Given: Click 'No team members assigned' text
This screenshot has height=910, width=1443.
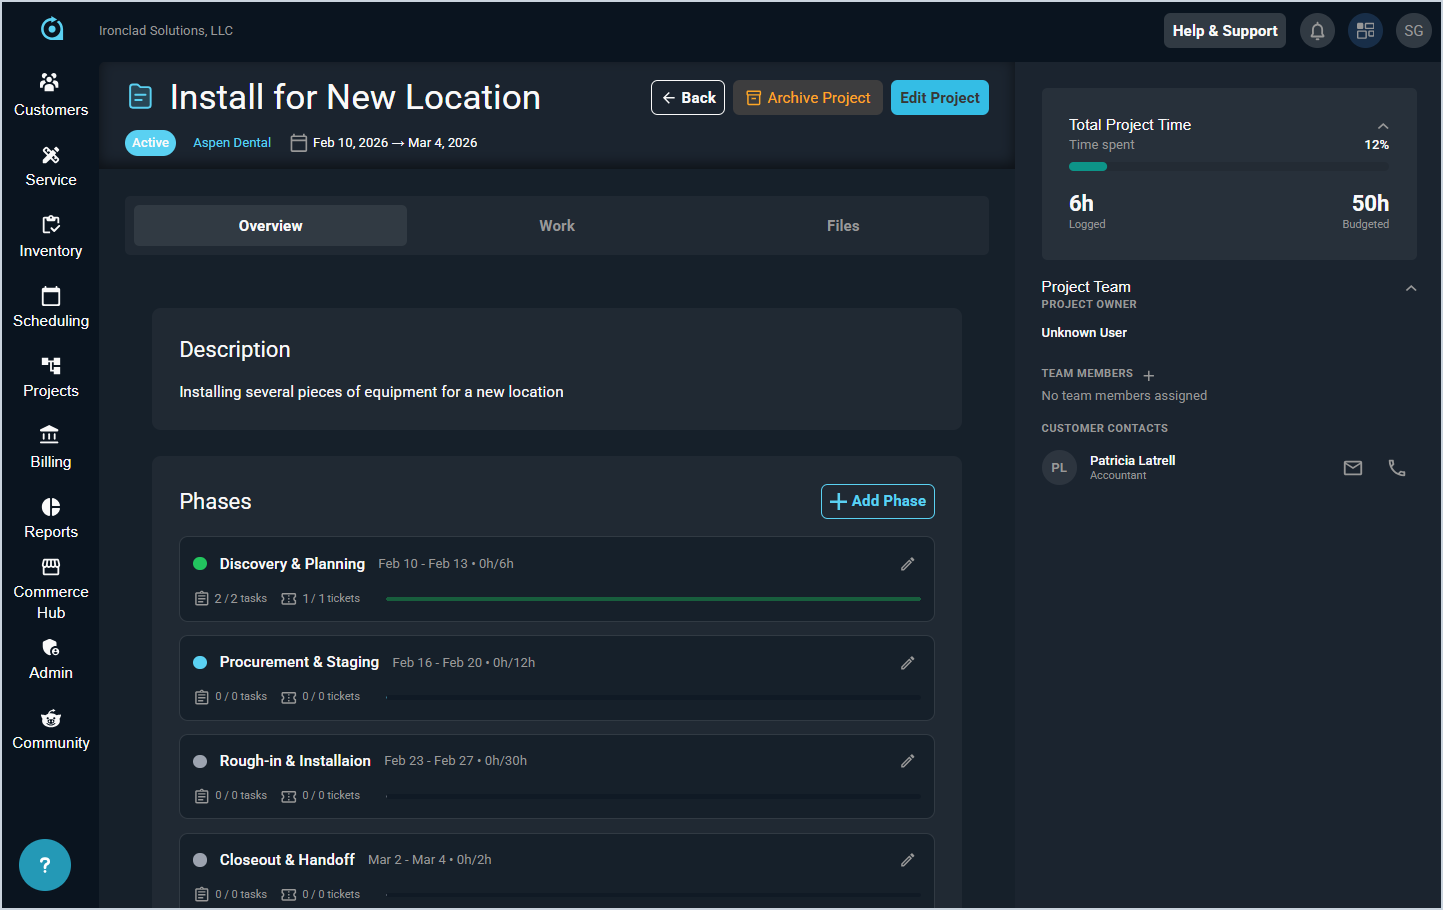Looking at the screenshot, I should pos(1124,396).
